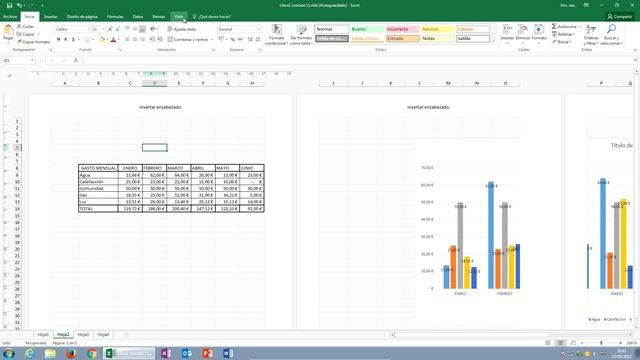Open the Archivo tab
The width and height of the screenshot is (640, 360).
pos(10,17)
